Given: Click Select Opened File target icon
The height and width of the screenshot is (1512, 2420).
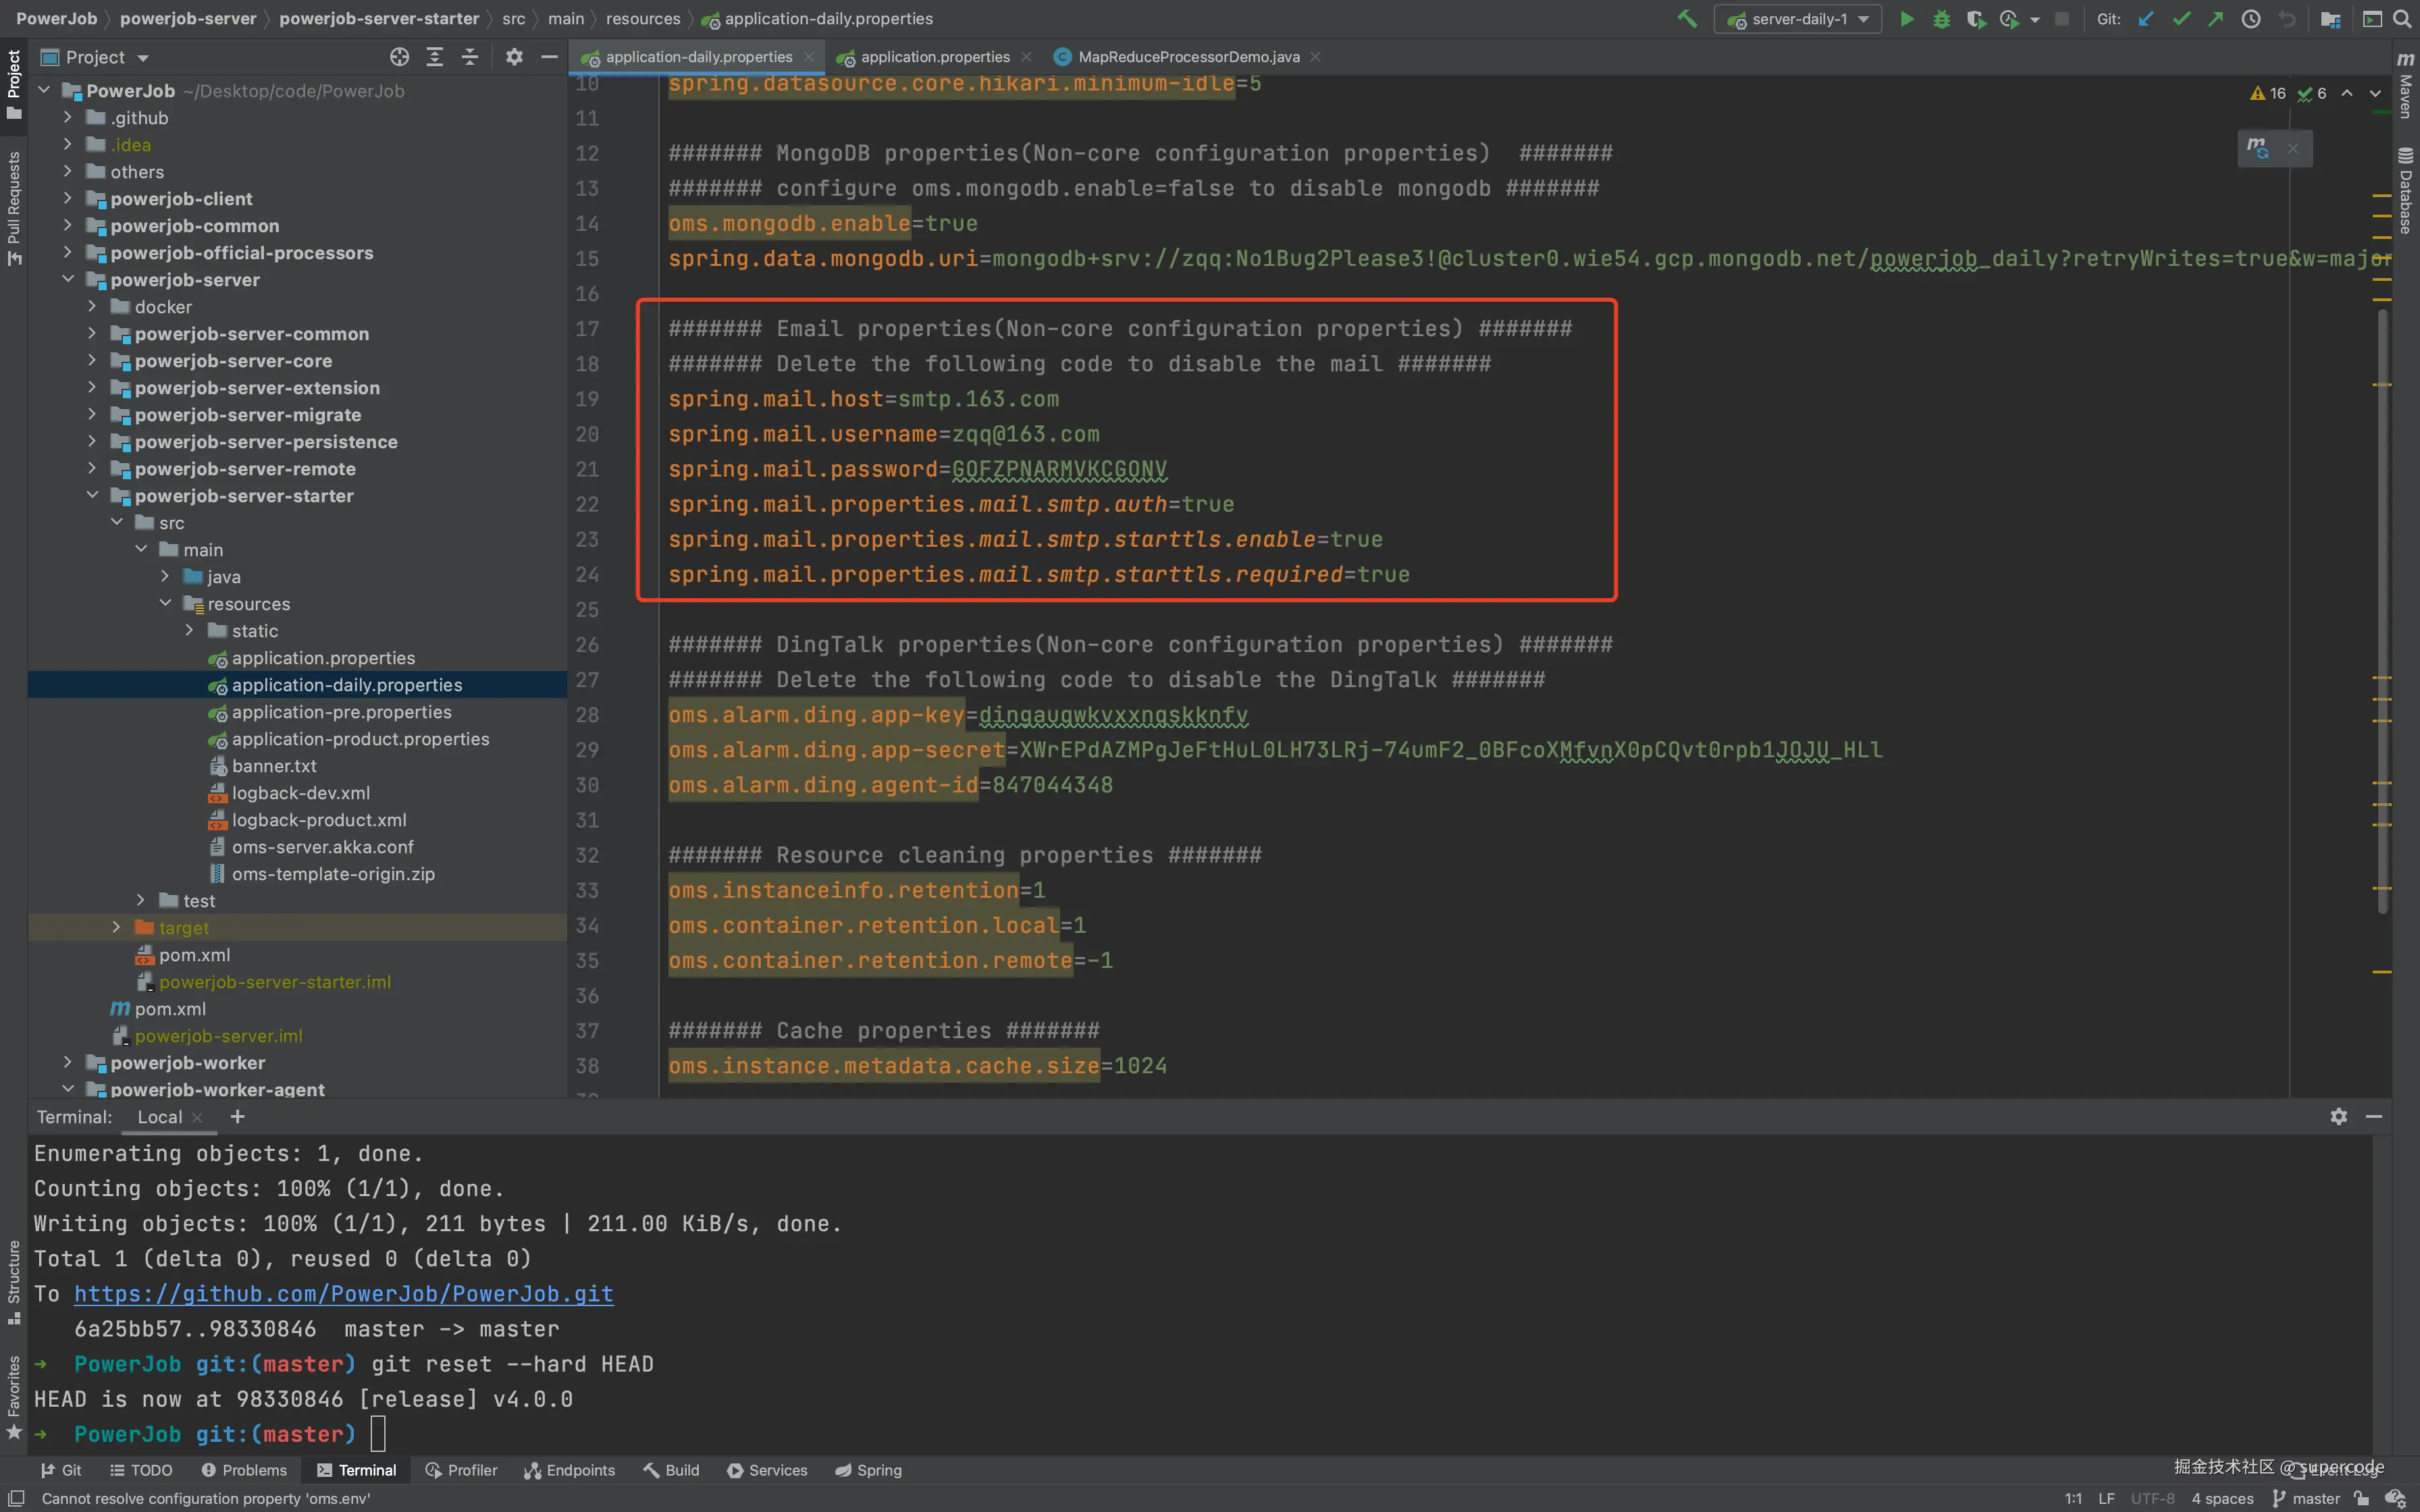Looking at the screenshot, I should (399, 57).
